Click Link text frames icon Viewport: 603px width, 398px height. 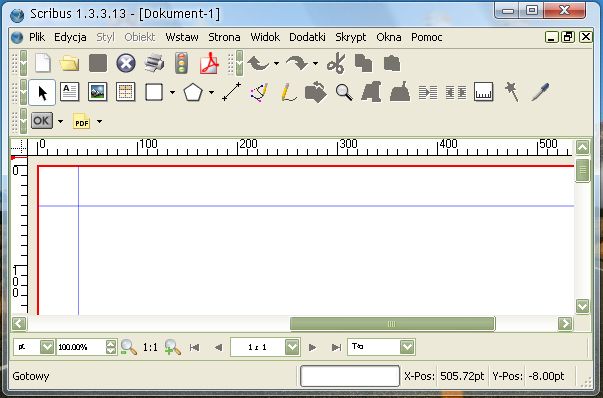point(428,93)
